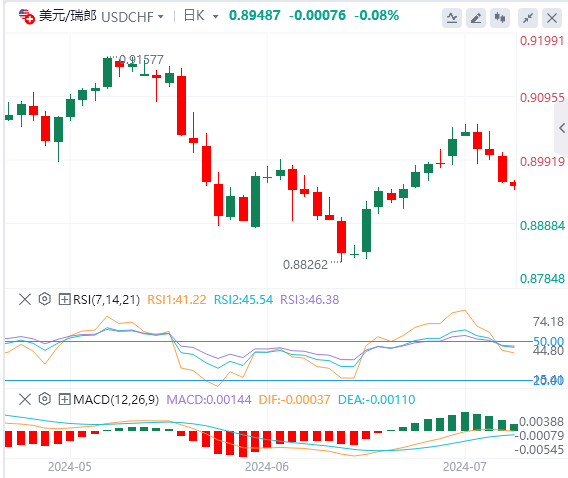Open the USDCHF symbol dropdown
The width and height of the screenshot is (568, 478).
[x=133, y=17]
